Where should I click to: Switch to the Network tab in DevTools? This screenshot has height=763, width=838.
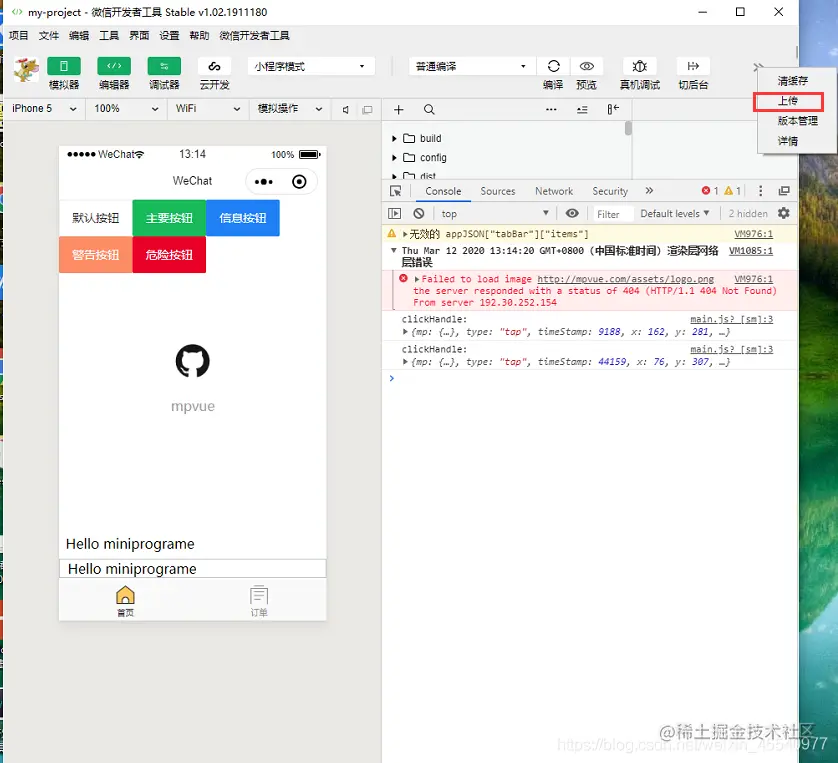point(554,191)
